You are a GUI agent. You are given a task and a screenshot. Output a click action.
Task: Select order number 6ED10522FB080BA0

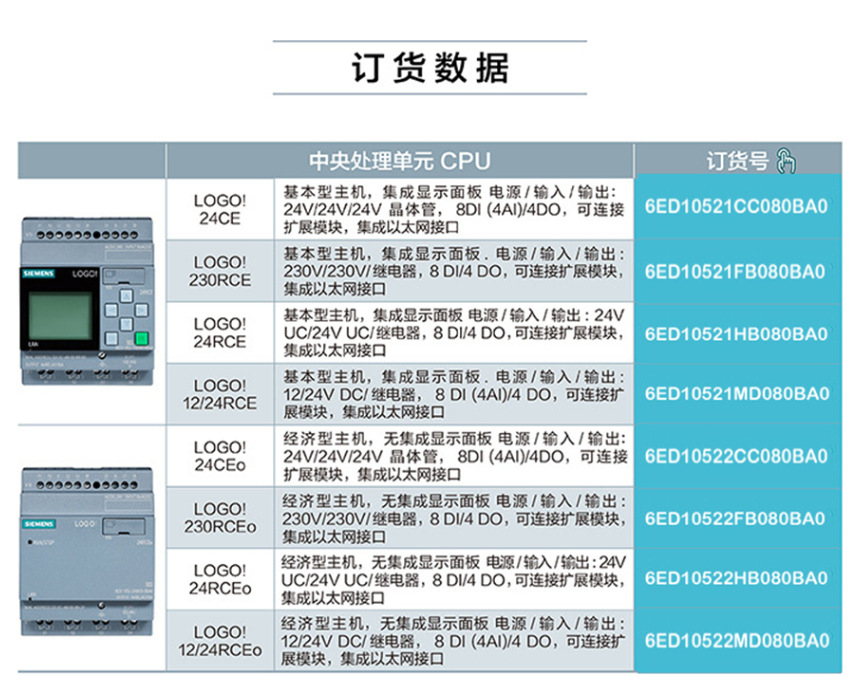(x=735, y=518)
